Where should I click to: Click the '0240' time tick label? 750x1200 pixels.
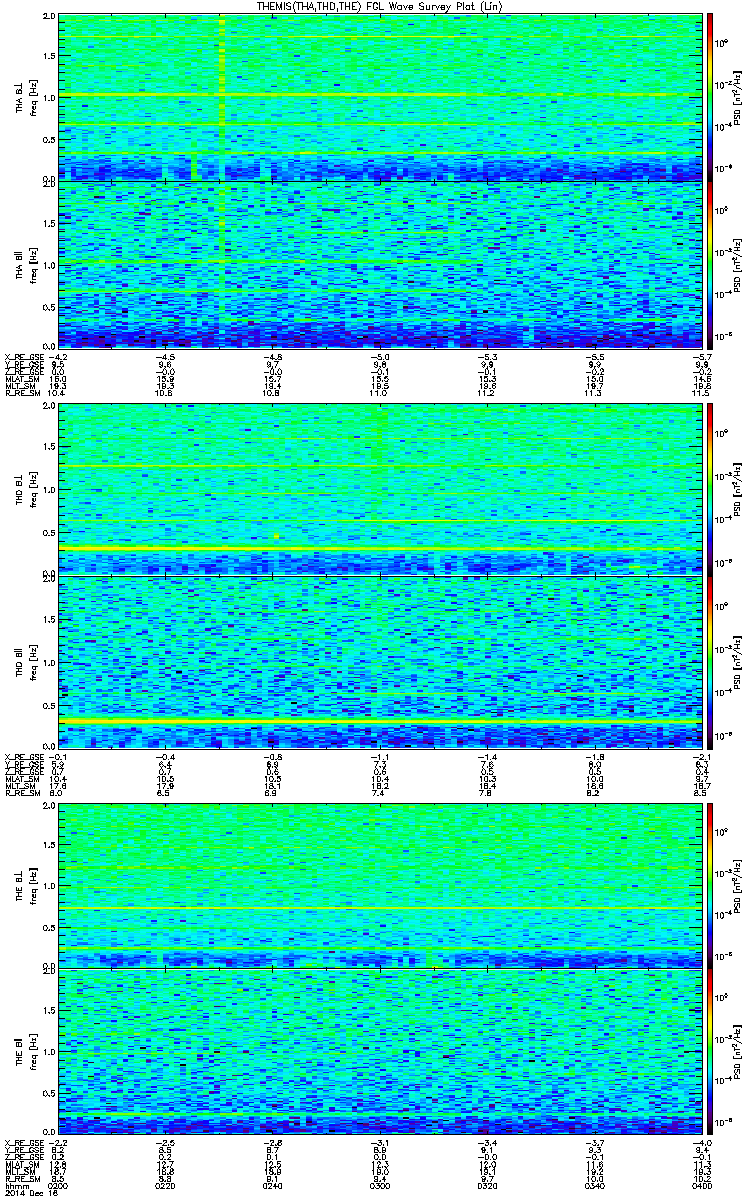pos(271,1185)
